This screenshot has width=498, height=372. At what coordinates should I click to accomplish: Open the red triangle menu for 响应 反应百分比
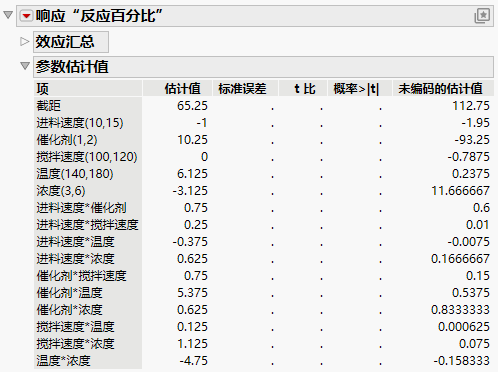click(x=26, y=16)
